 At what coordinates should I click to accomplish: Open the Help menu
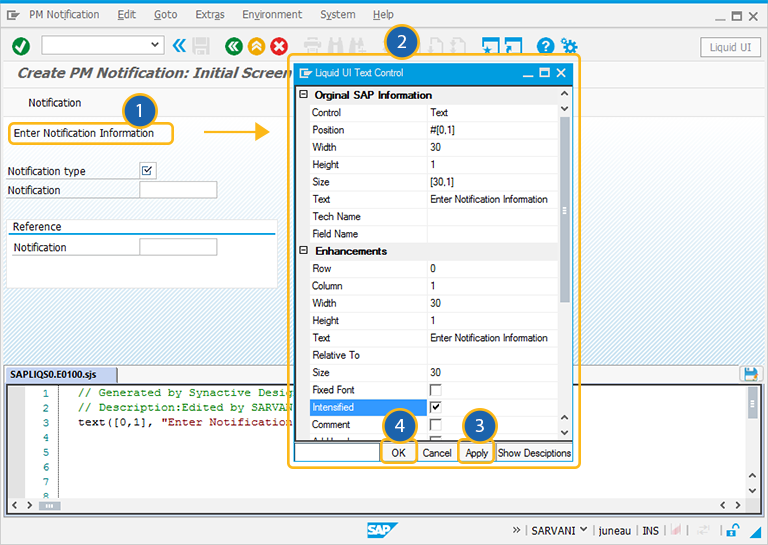tap(383, 15)
